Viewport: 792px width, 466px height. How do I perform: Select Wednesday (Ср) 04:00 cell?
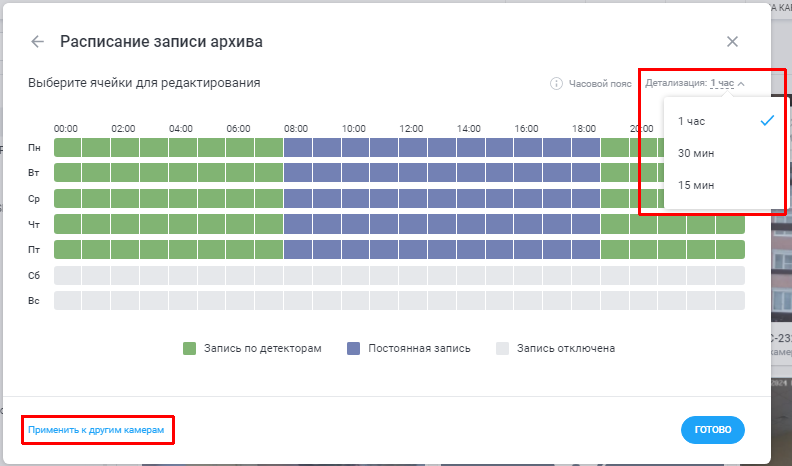pyautogui.click(x=182, y=198)
